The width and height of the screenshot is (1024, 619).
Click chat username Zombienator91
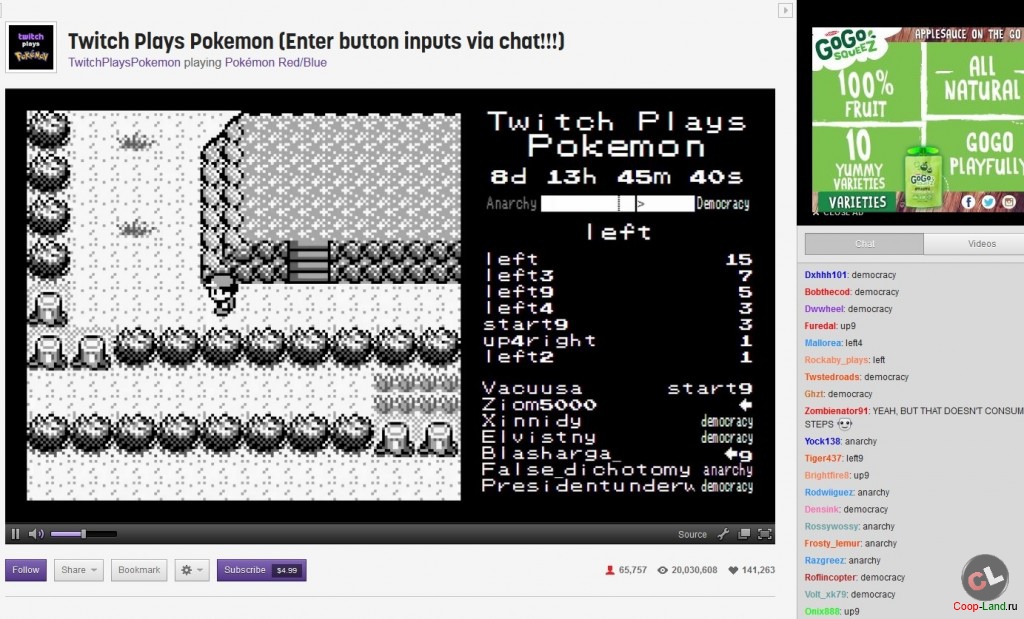pyautogui.click(x=837, y=411)
